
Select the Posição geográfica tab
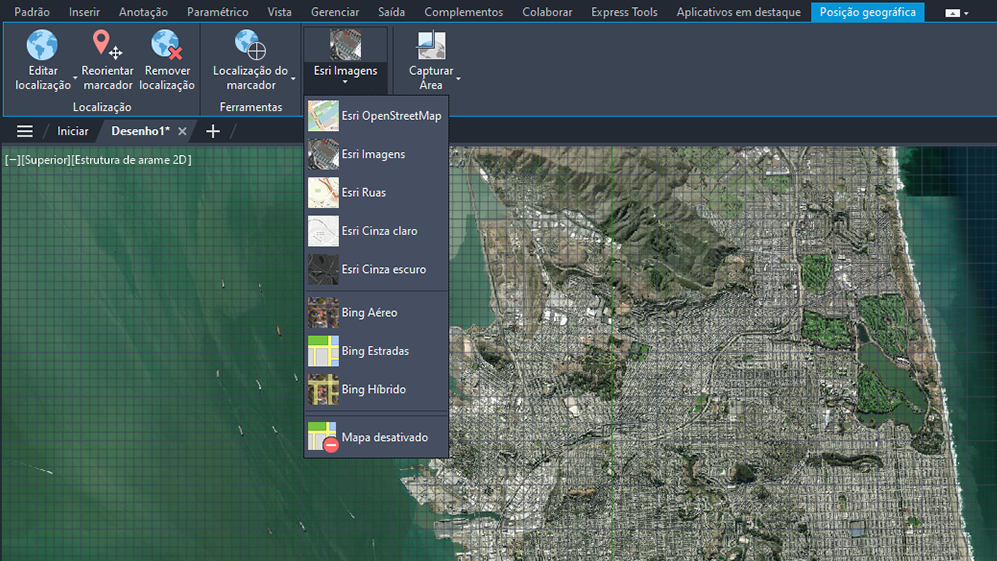tap(867, 12)
